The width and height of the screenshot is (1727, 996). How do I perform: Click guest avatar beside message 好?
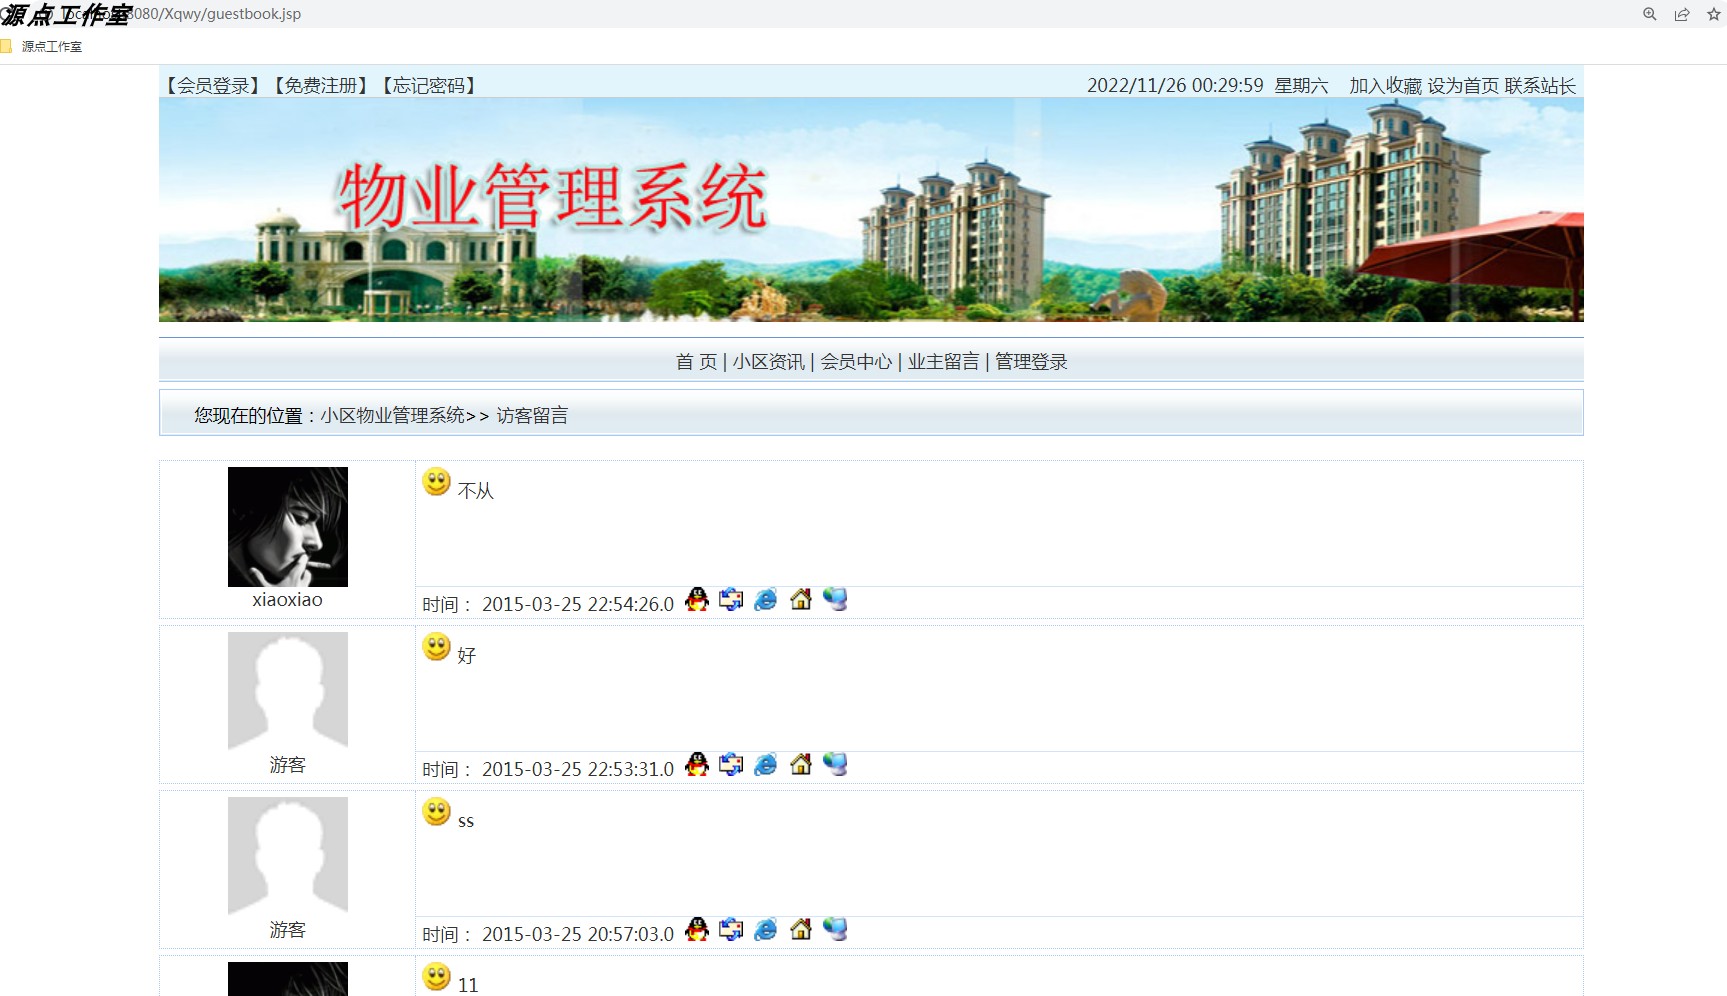(x=288, y=692)
